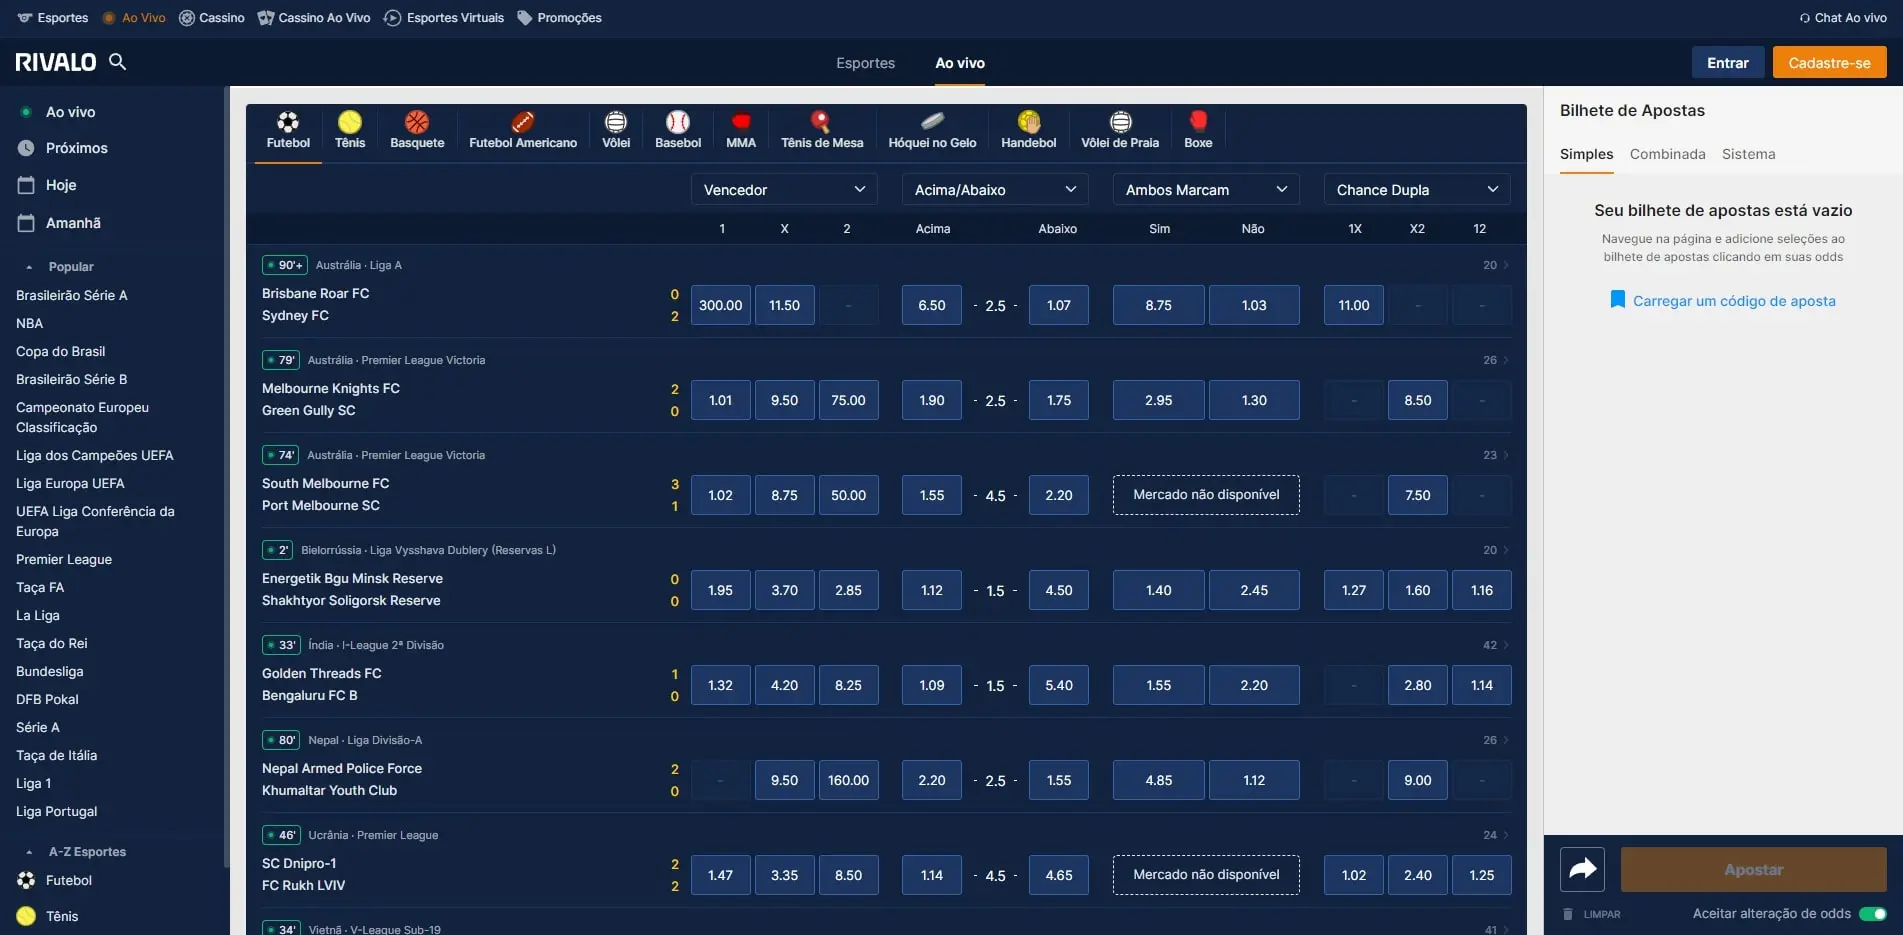The image size is (1903, 935).
Task: Select the 300.00 odds for Brisbane Roar FC
Action: coord(720,304)
